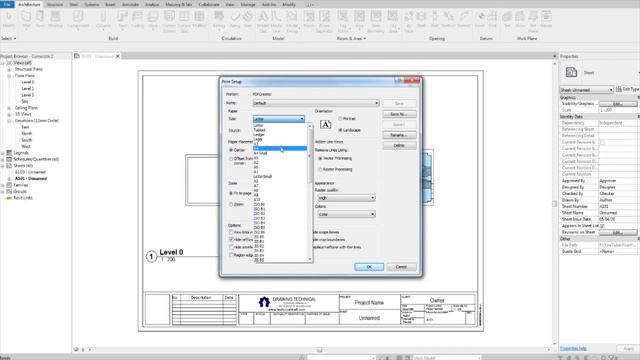Select the Area Boundary tool
The height and width of the screenshot is (360, 640).
pos(376,21)
